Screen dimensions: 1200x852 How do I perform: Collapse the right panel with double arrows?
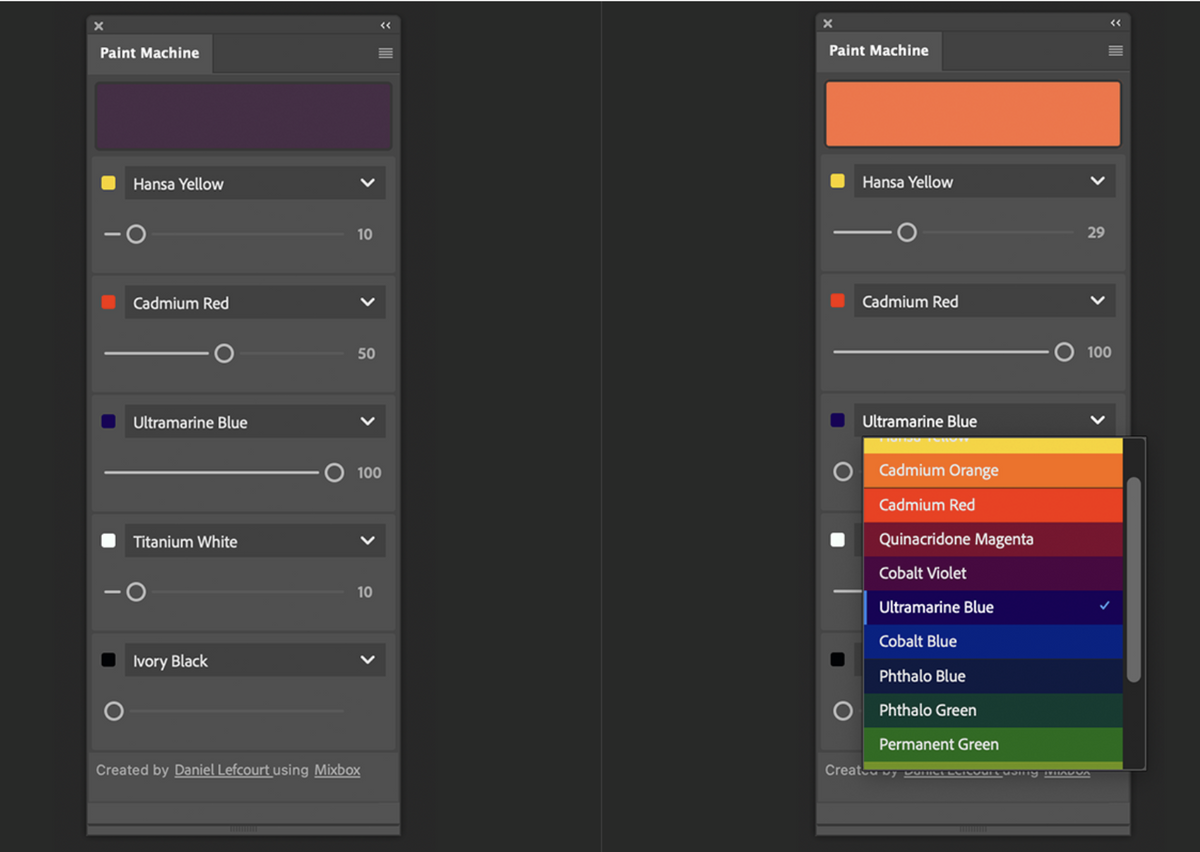(1115, 23)
